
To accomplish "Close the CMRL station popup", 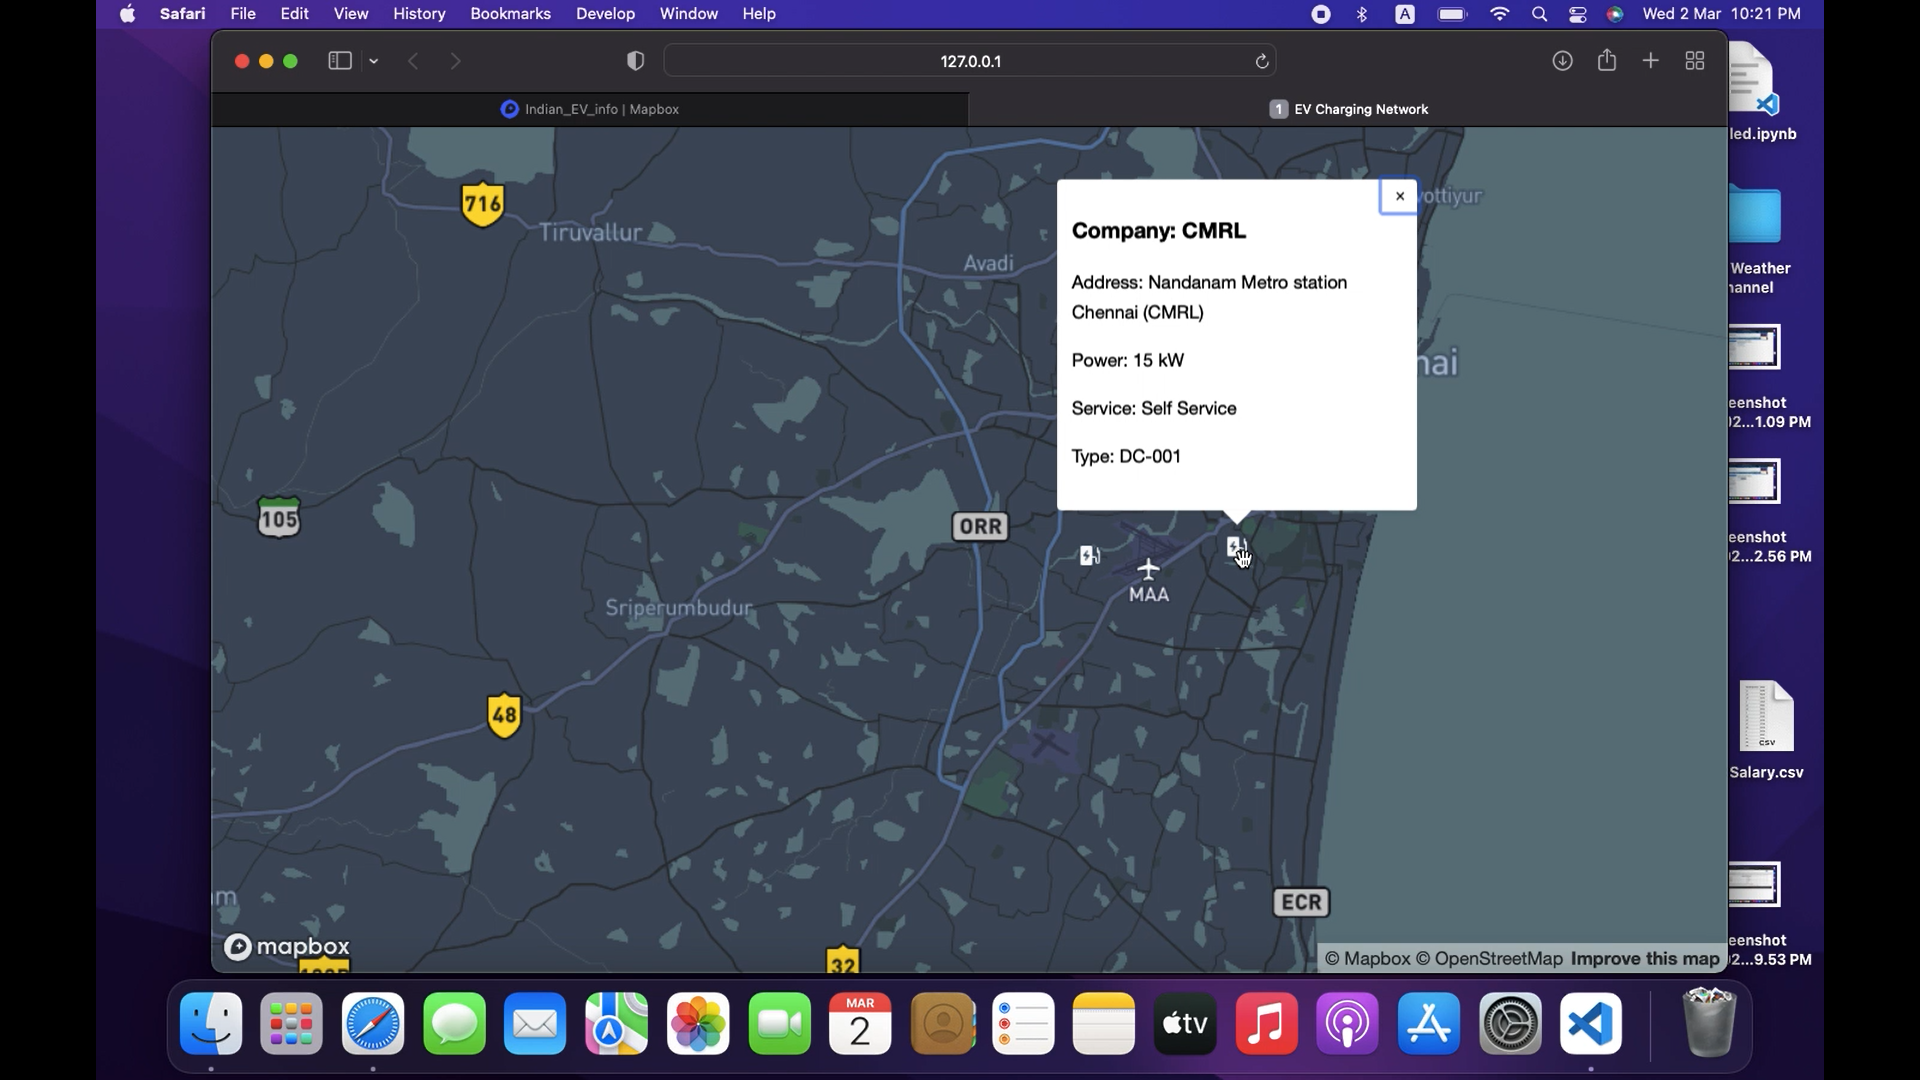I will [1399, 196].
